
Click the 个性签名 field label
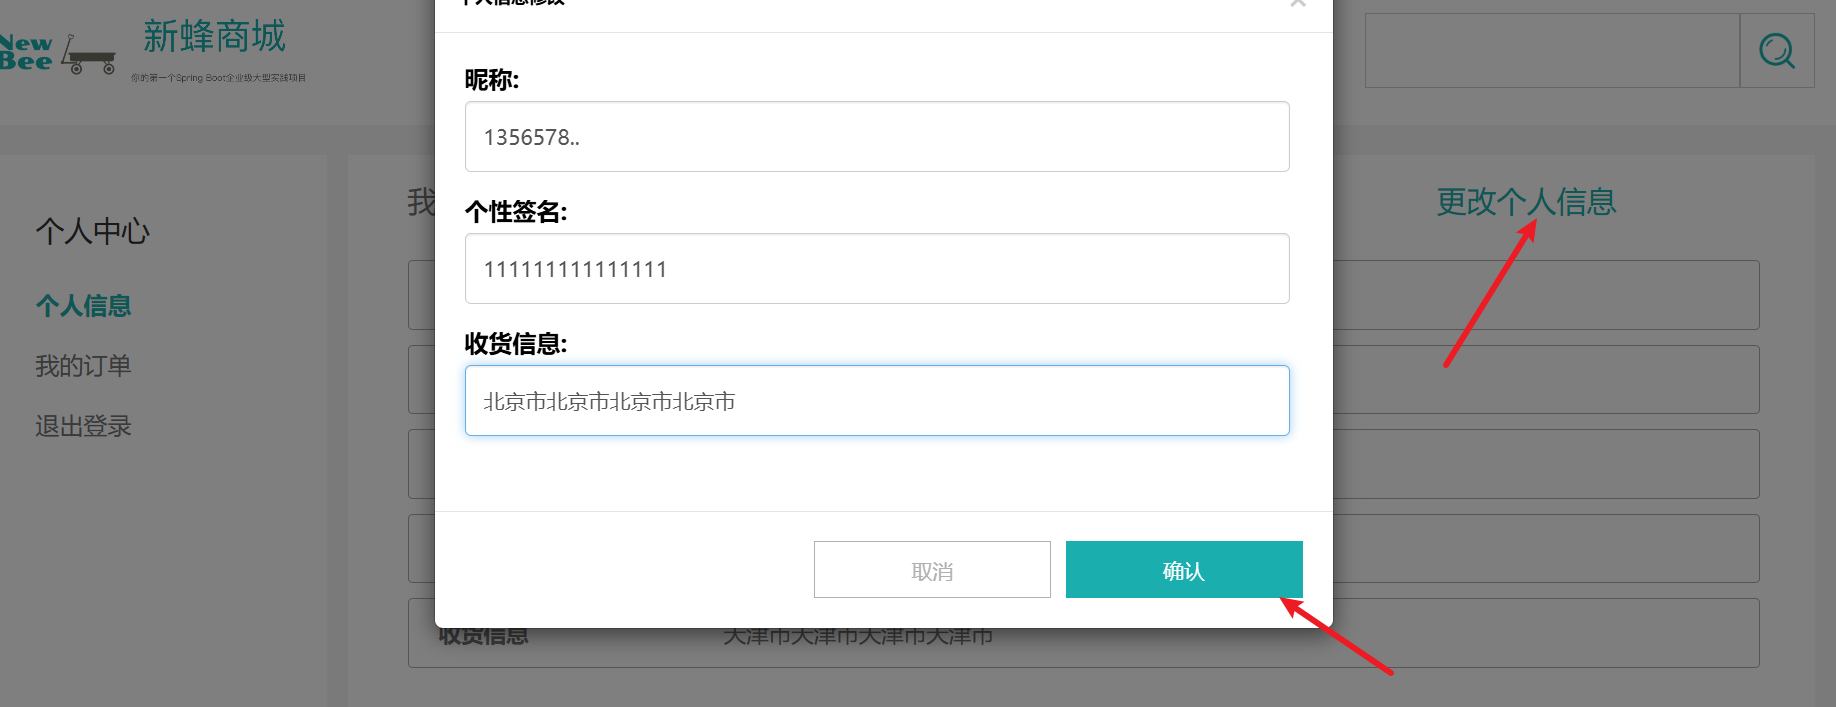[x=516, y=212]
